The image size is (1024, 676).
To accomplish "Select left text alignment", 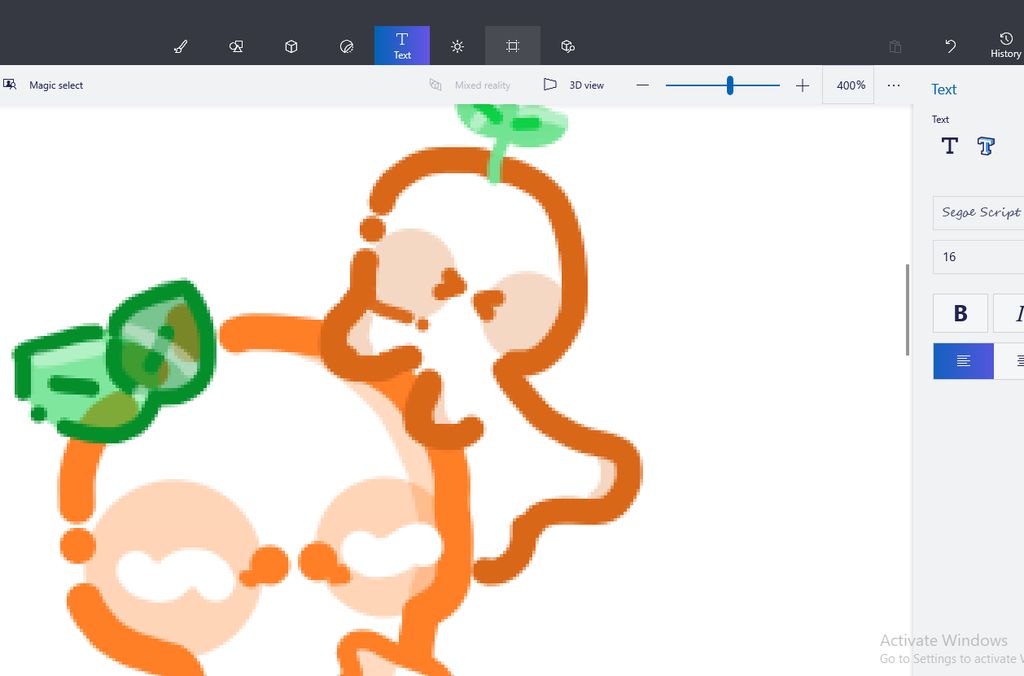I will pos(963,361).
